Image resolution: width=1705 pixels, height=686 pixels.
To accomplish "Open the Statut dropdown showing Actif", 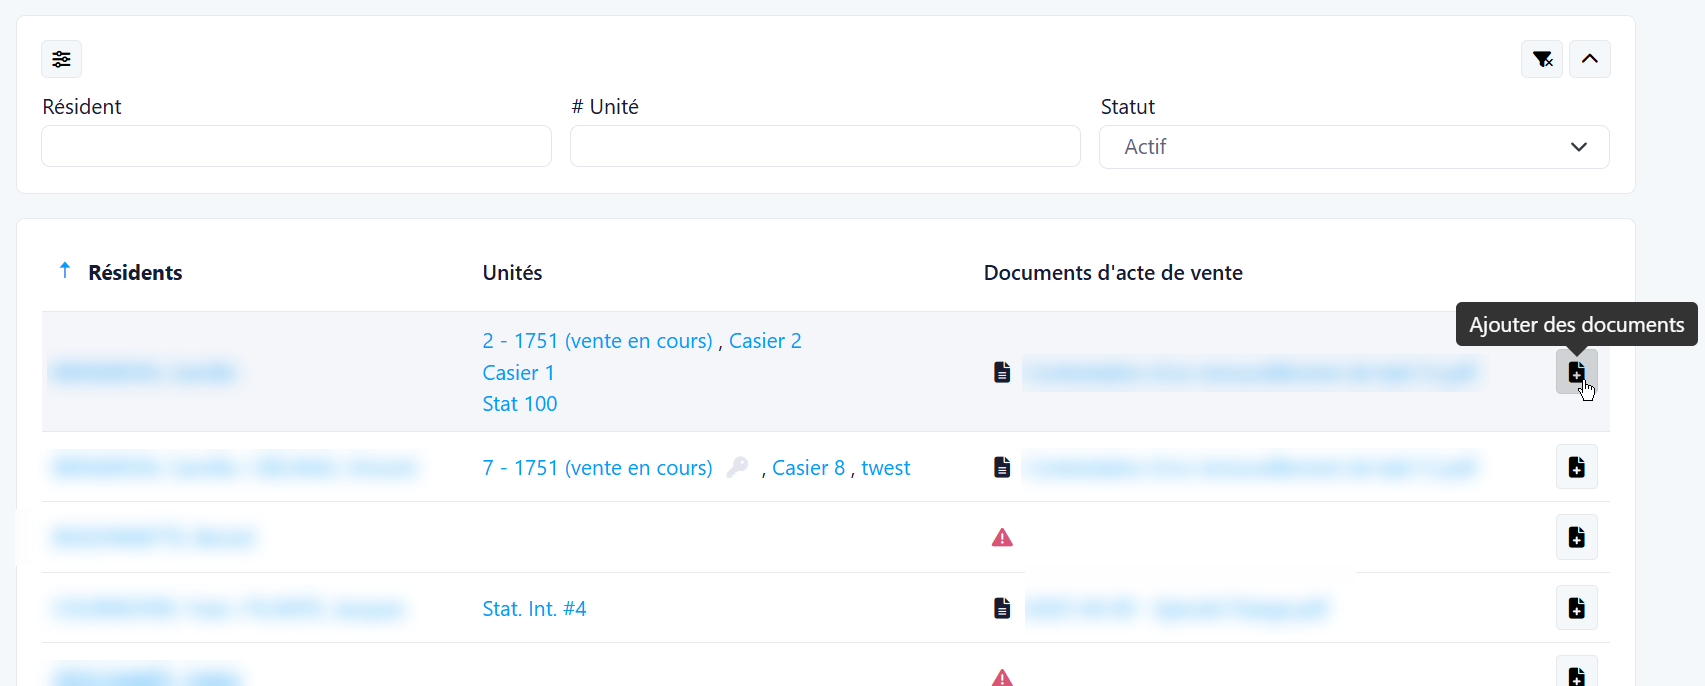I will 1354,147.
